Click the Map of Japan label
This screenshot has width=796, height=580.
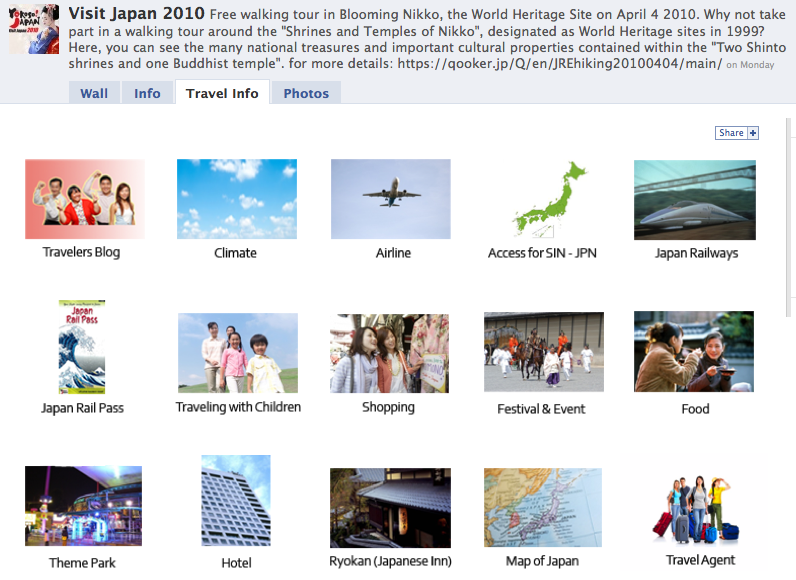coord(542,561)
